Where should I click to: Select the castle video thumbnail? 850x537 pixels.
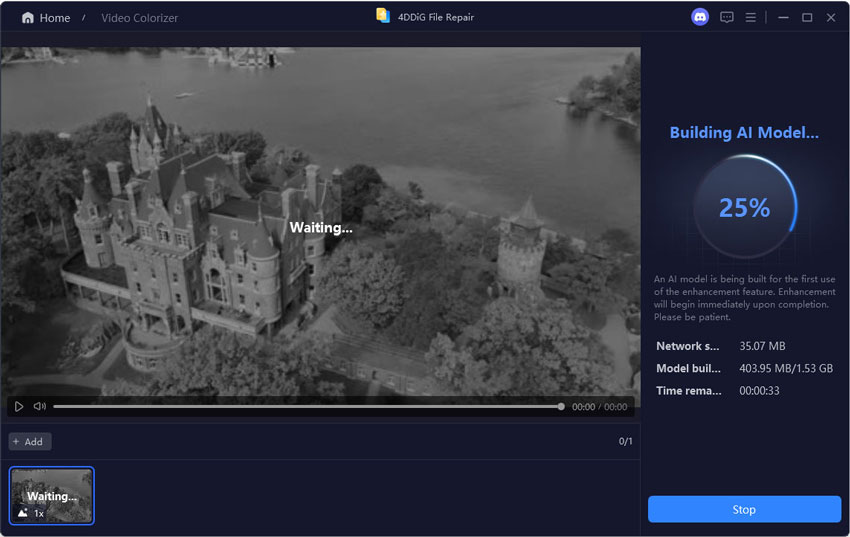[x=51, y=495]
